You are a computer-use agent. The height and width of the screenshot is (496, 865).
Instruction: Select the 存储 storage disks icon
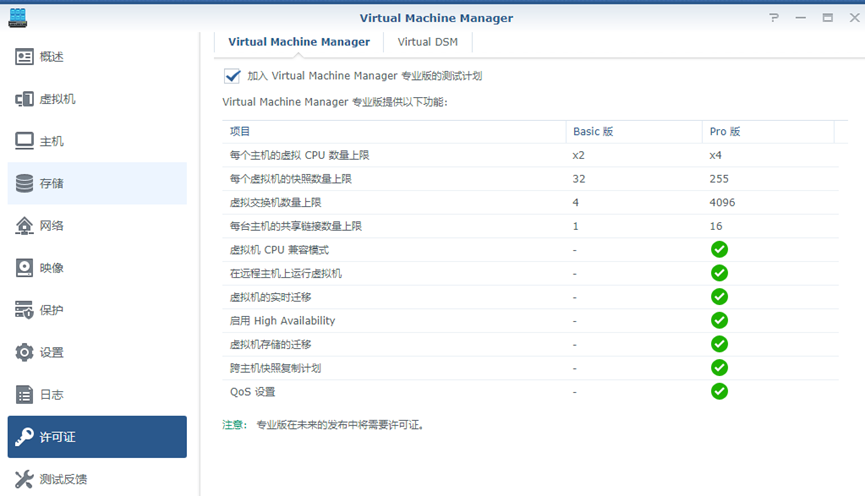point(24,183)
